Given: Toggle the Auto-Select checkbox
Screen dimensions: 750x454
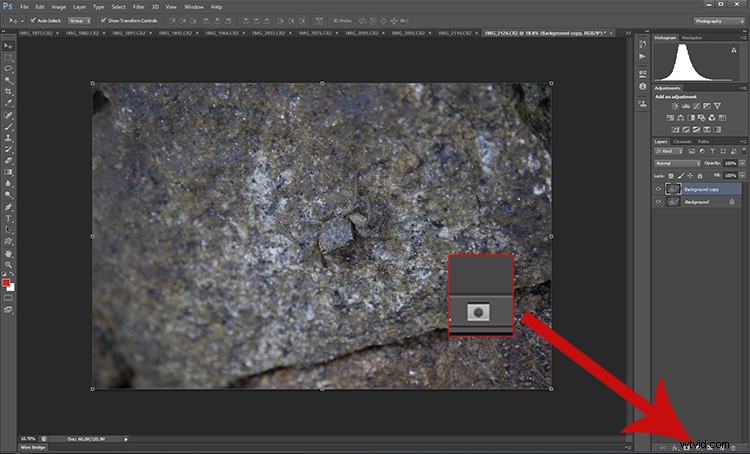Looking at the screenshot, I should click(x=33, y=21).
